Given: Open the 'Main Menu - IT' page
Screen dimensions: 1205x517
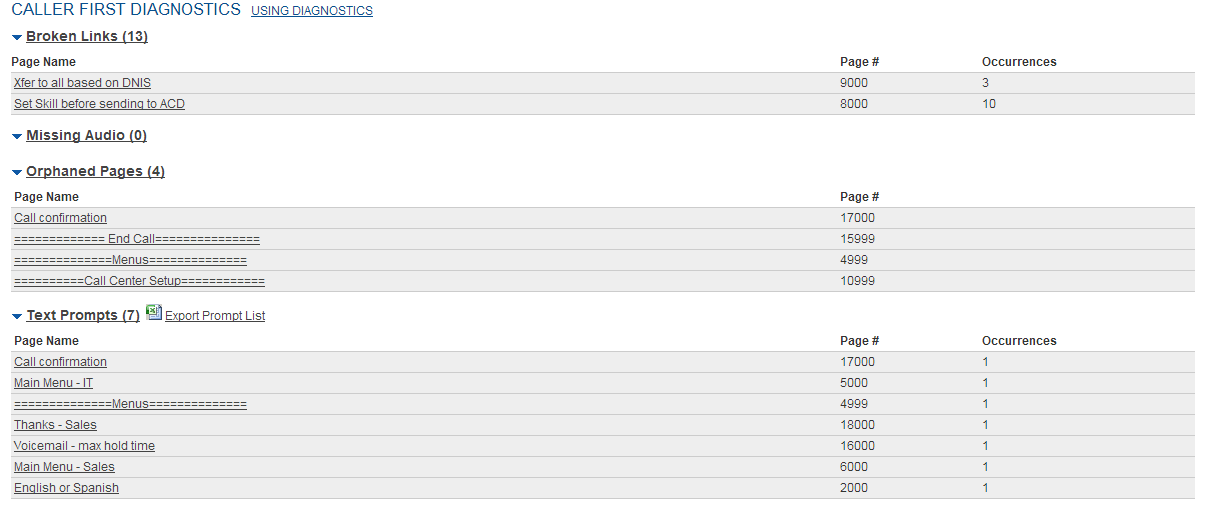Looking at the screenshot, I should pos(53,383).
